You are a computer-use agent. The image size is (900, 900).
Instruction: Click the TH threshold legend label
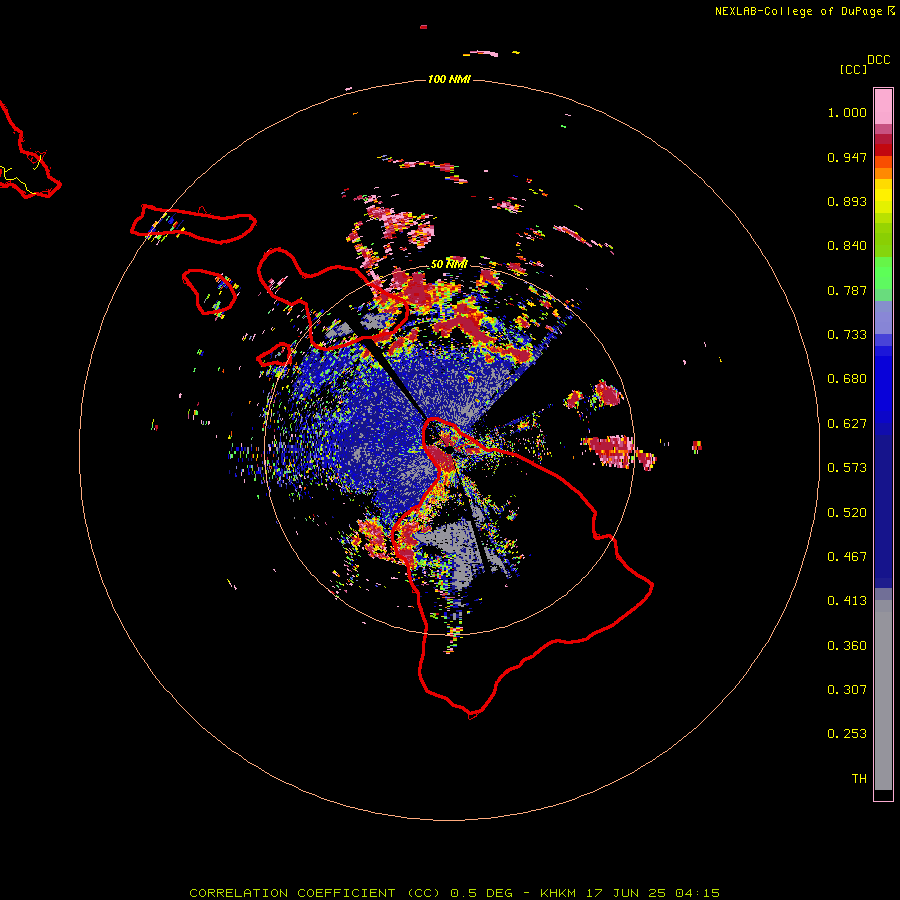tap(859, 779)
